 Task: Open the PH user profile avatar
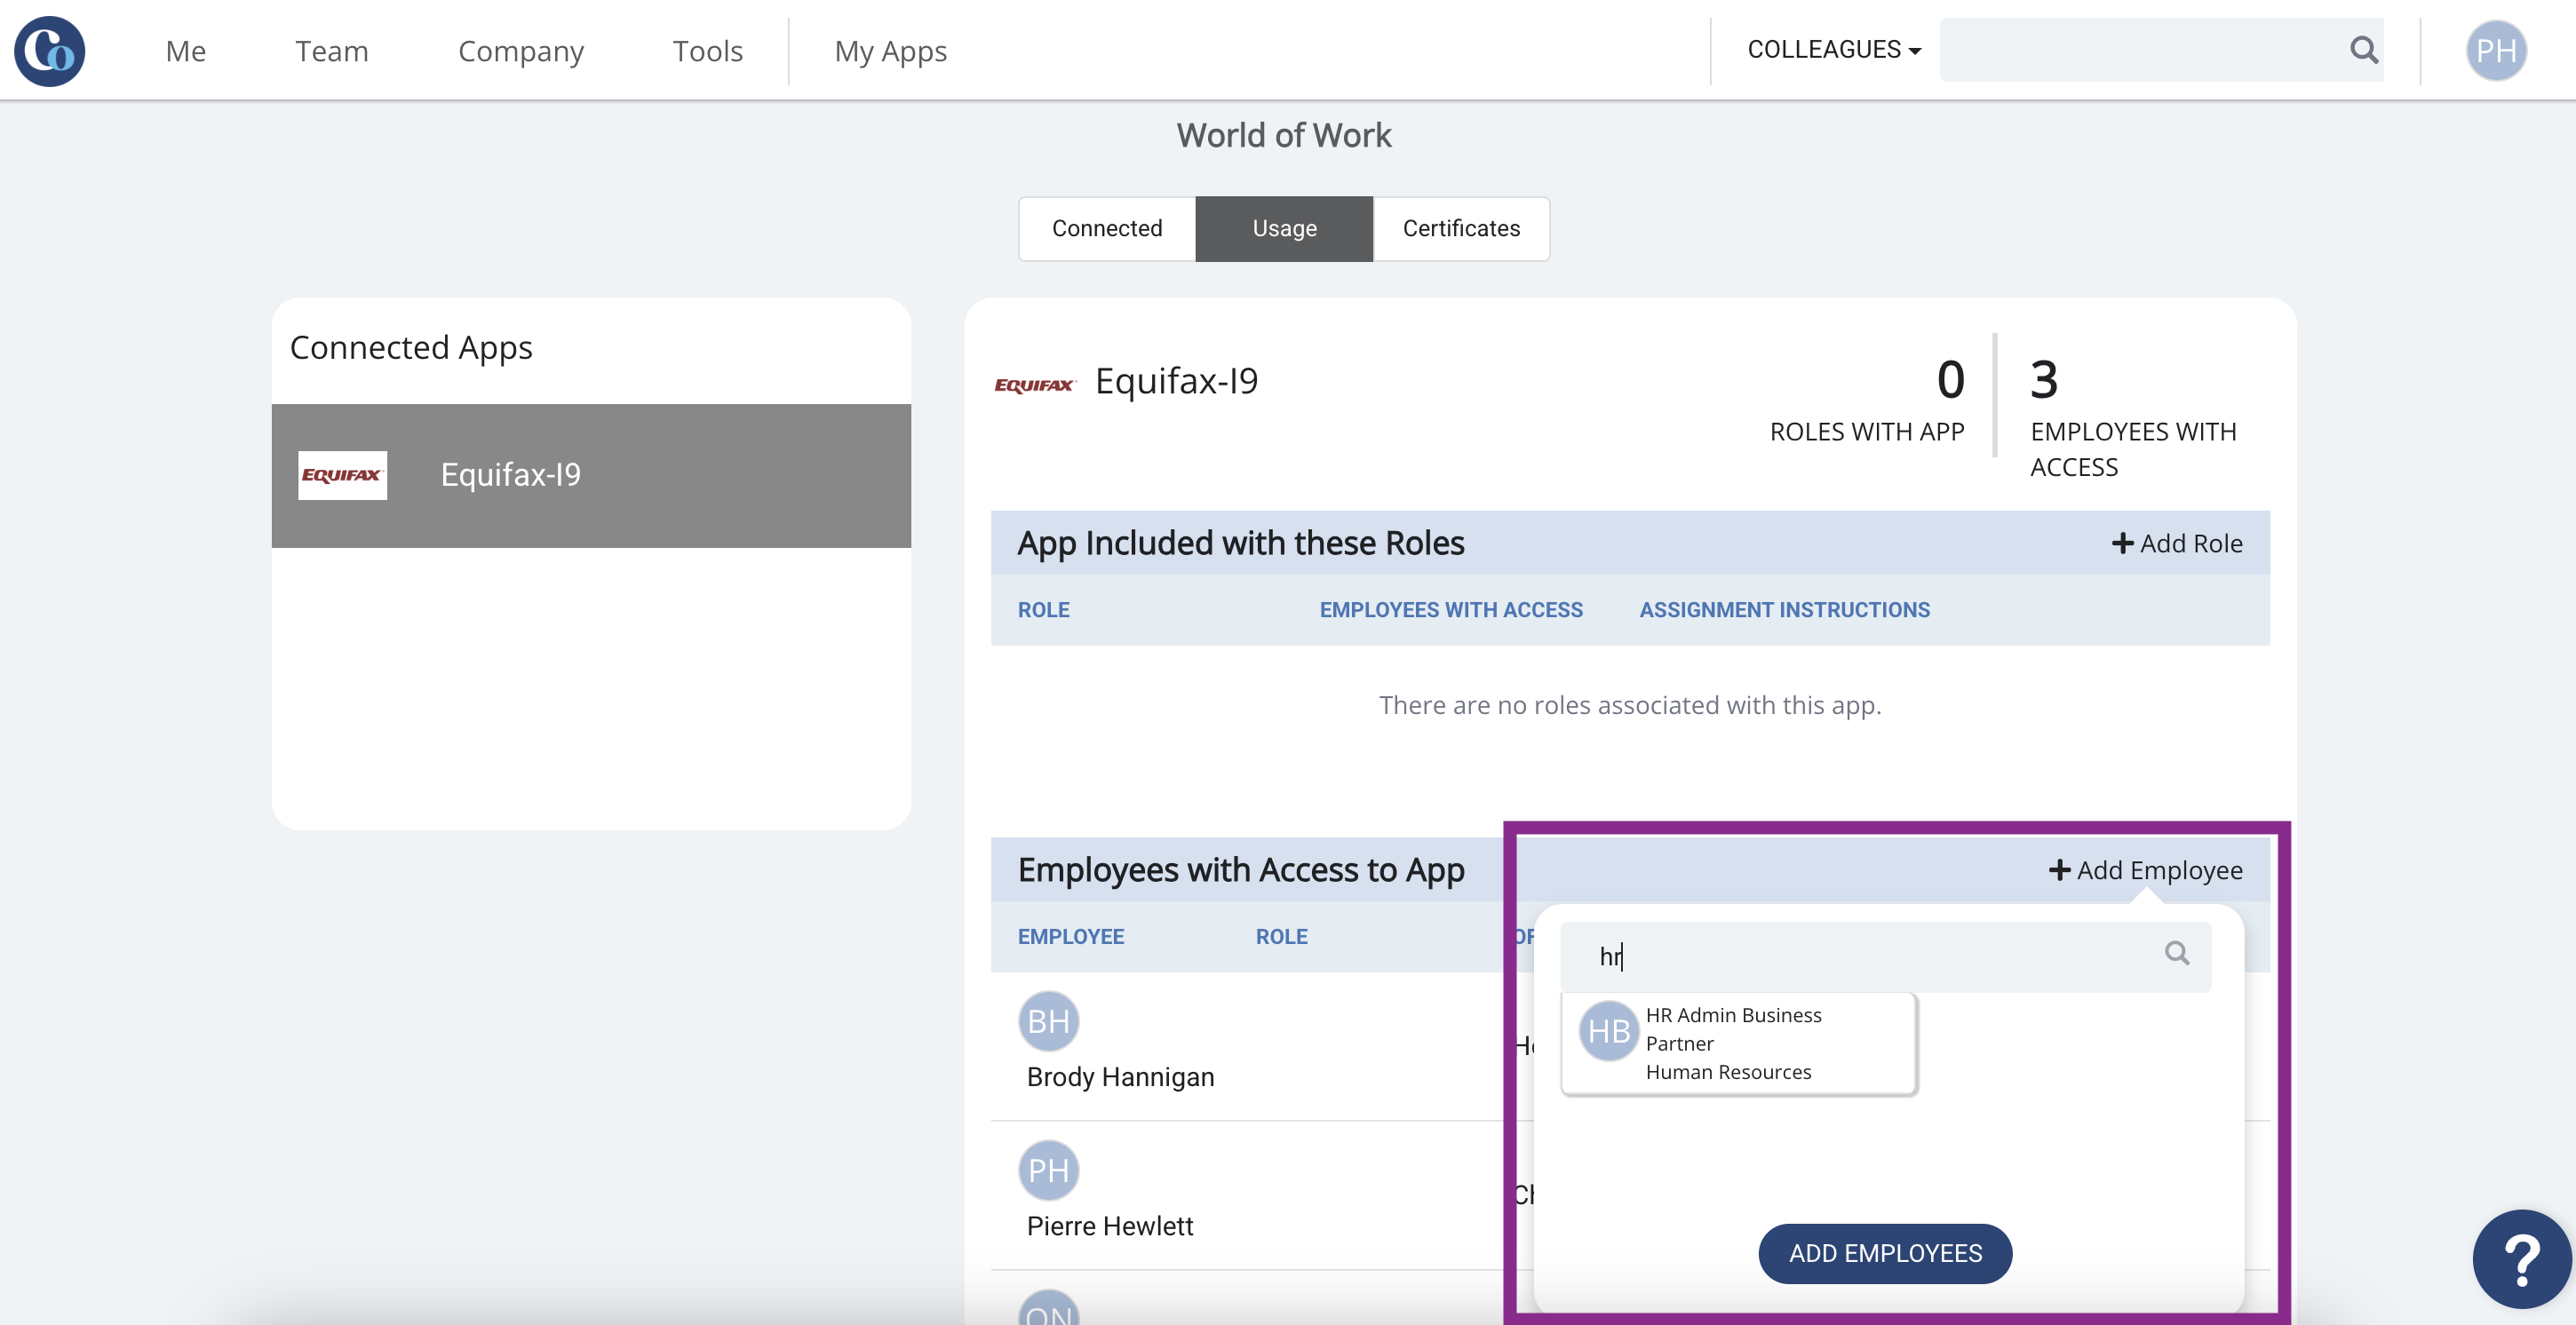coord(2495,51)
